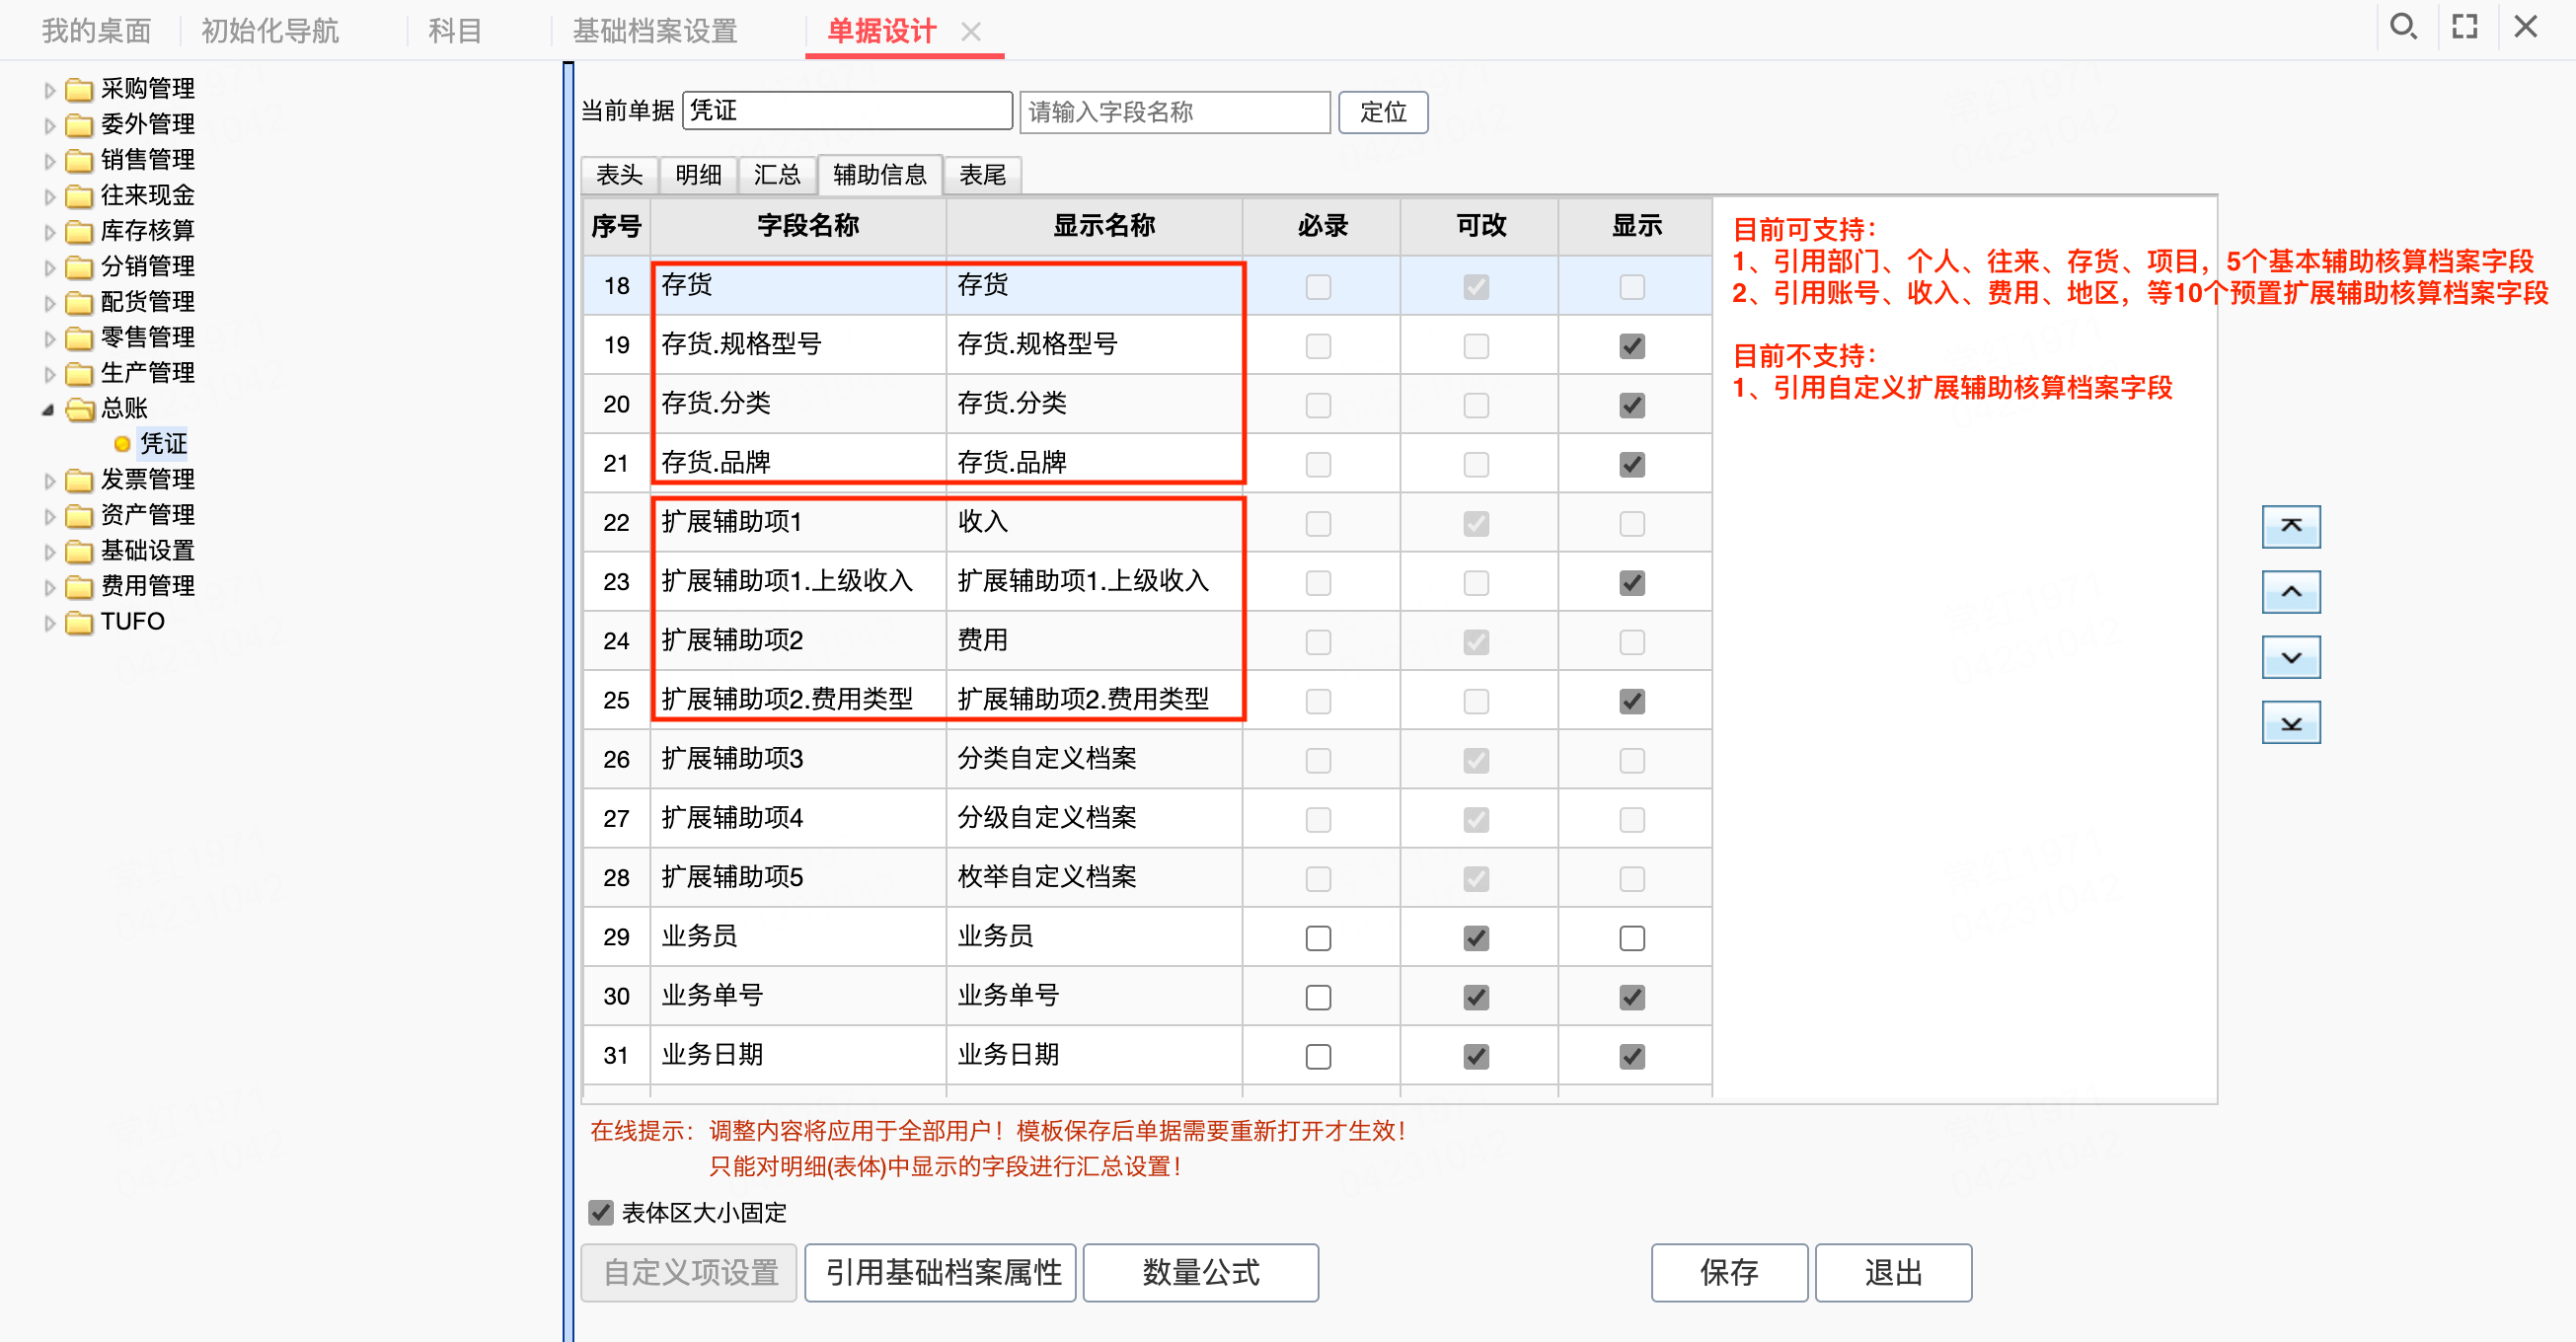Uncheck 显示 for 业务日期 row

1631,1056
